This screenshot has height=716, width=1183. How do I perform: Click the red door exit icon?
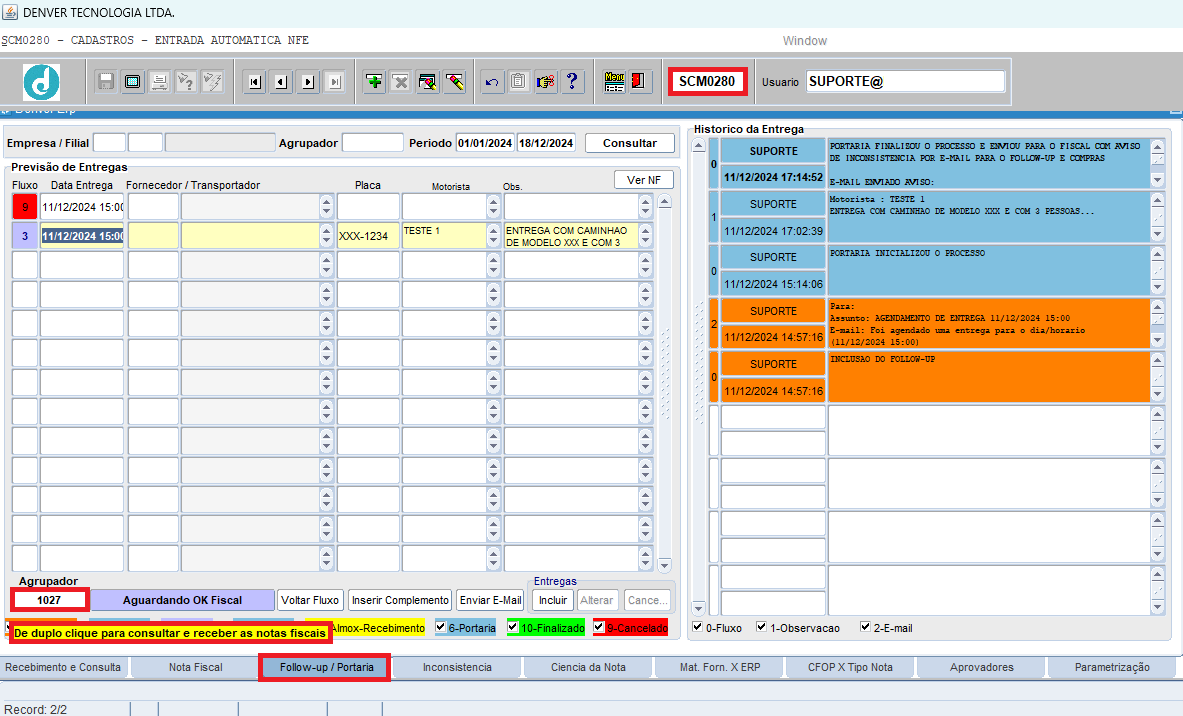640,81
